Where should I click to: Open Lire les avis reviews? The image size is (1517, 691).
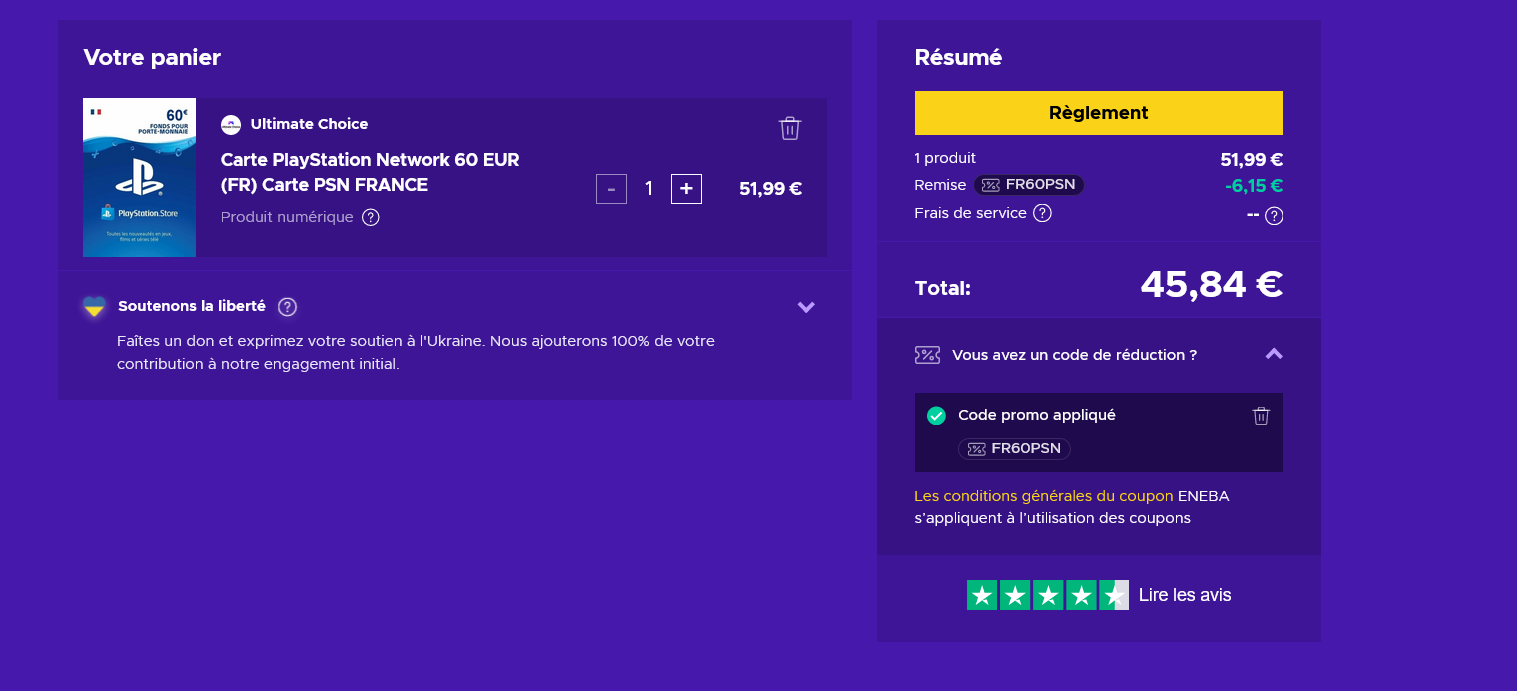(1184, 594)
